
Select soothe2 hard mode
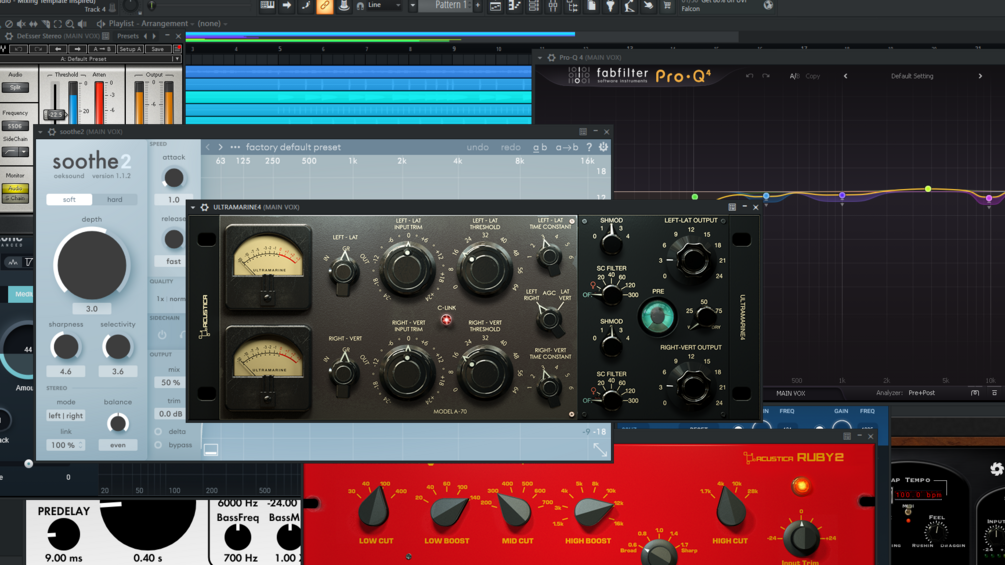115,199
